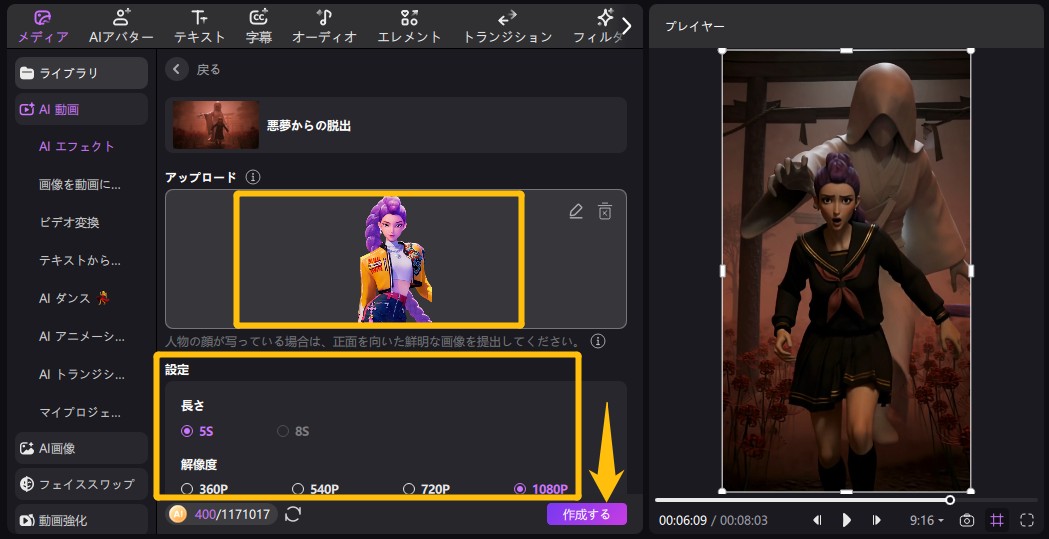Viewport: 1049px width, 539px height.
Task: Select the 5S length option
Action: [x=187, y=431]
